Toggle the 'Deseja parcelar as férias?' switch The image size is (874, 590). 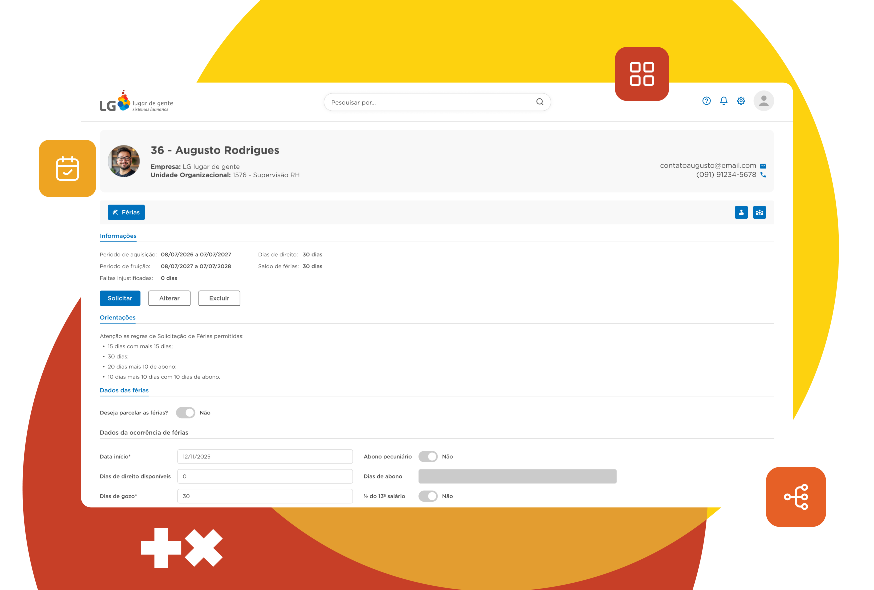(185, 412)
